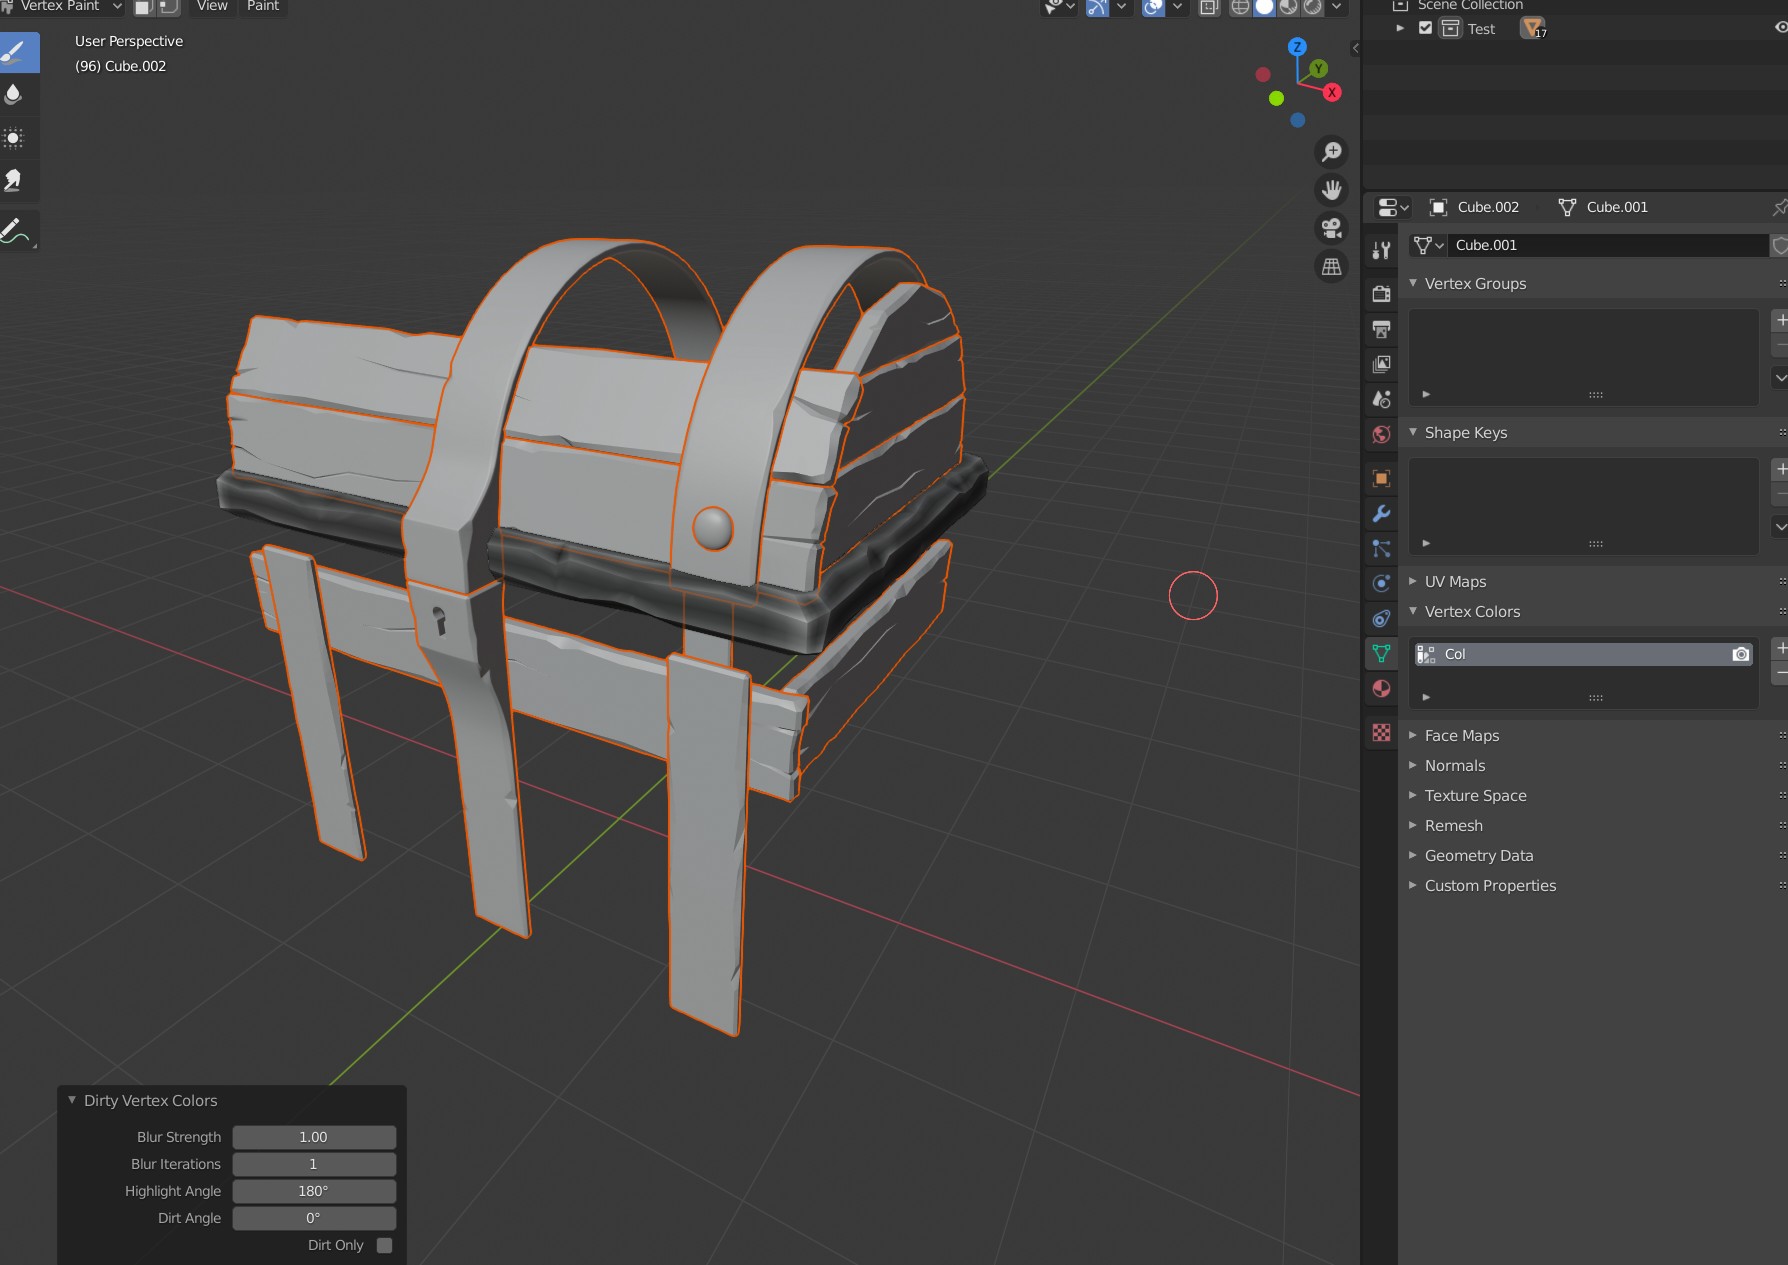This screenshot has width=1788, height=1265.
Task: Open the View menu
Action: [x=212, y=6]
